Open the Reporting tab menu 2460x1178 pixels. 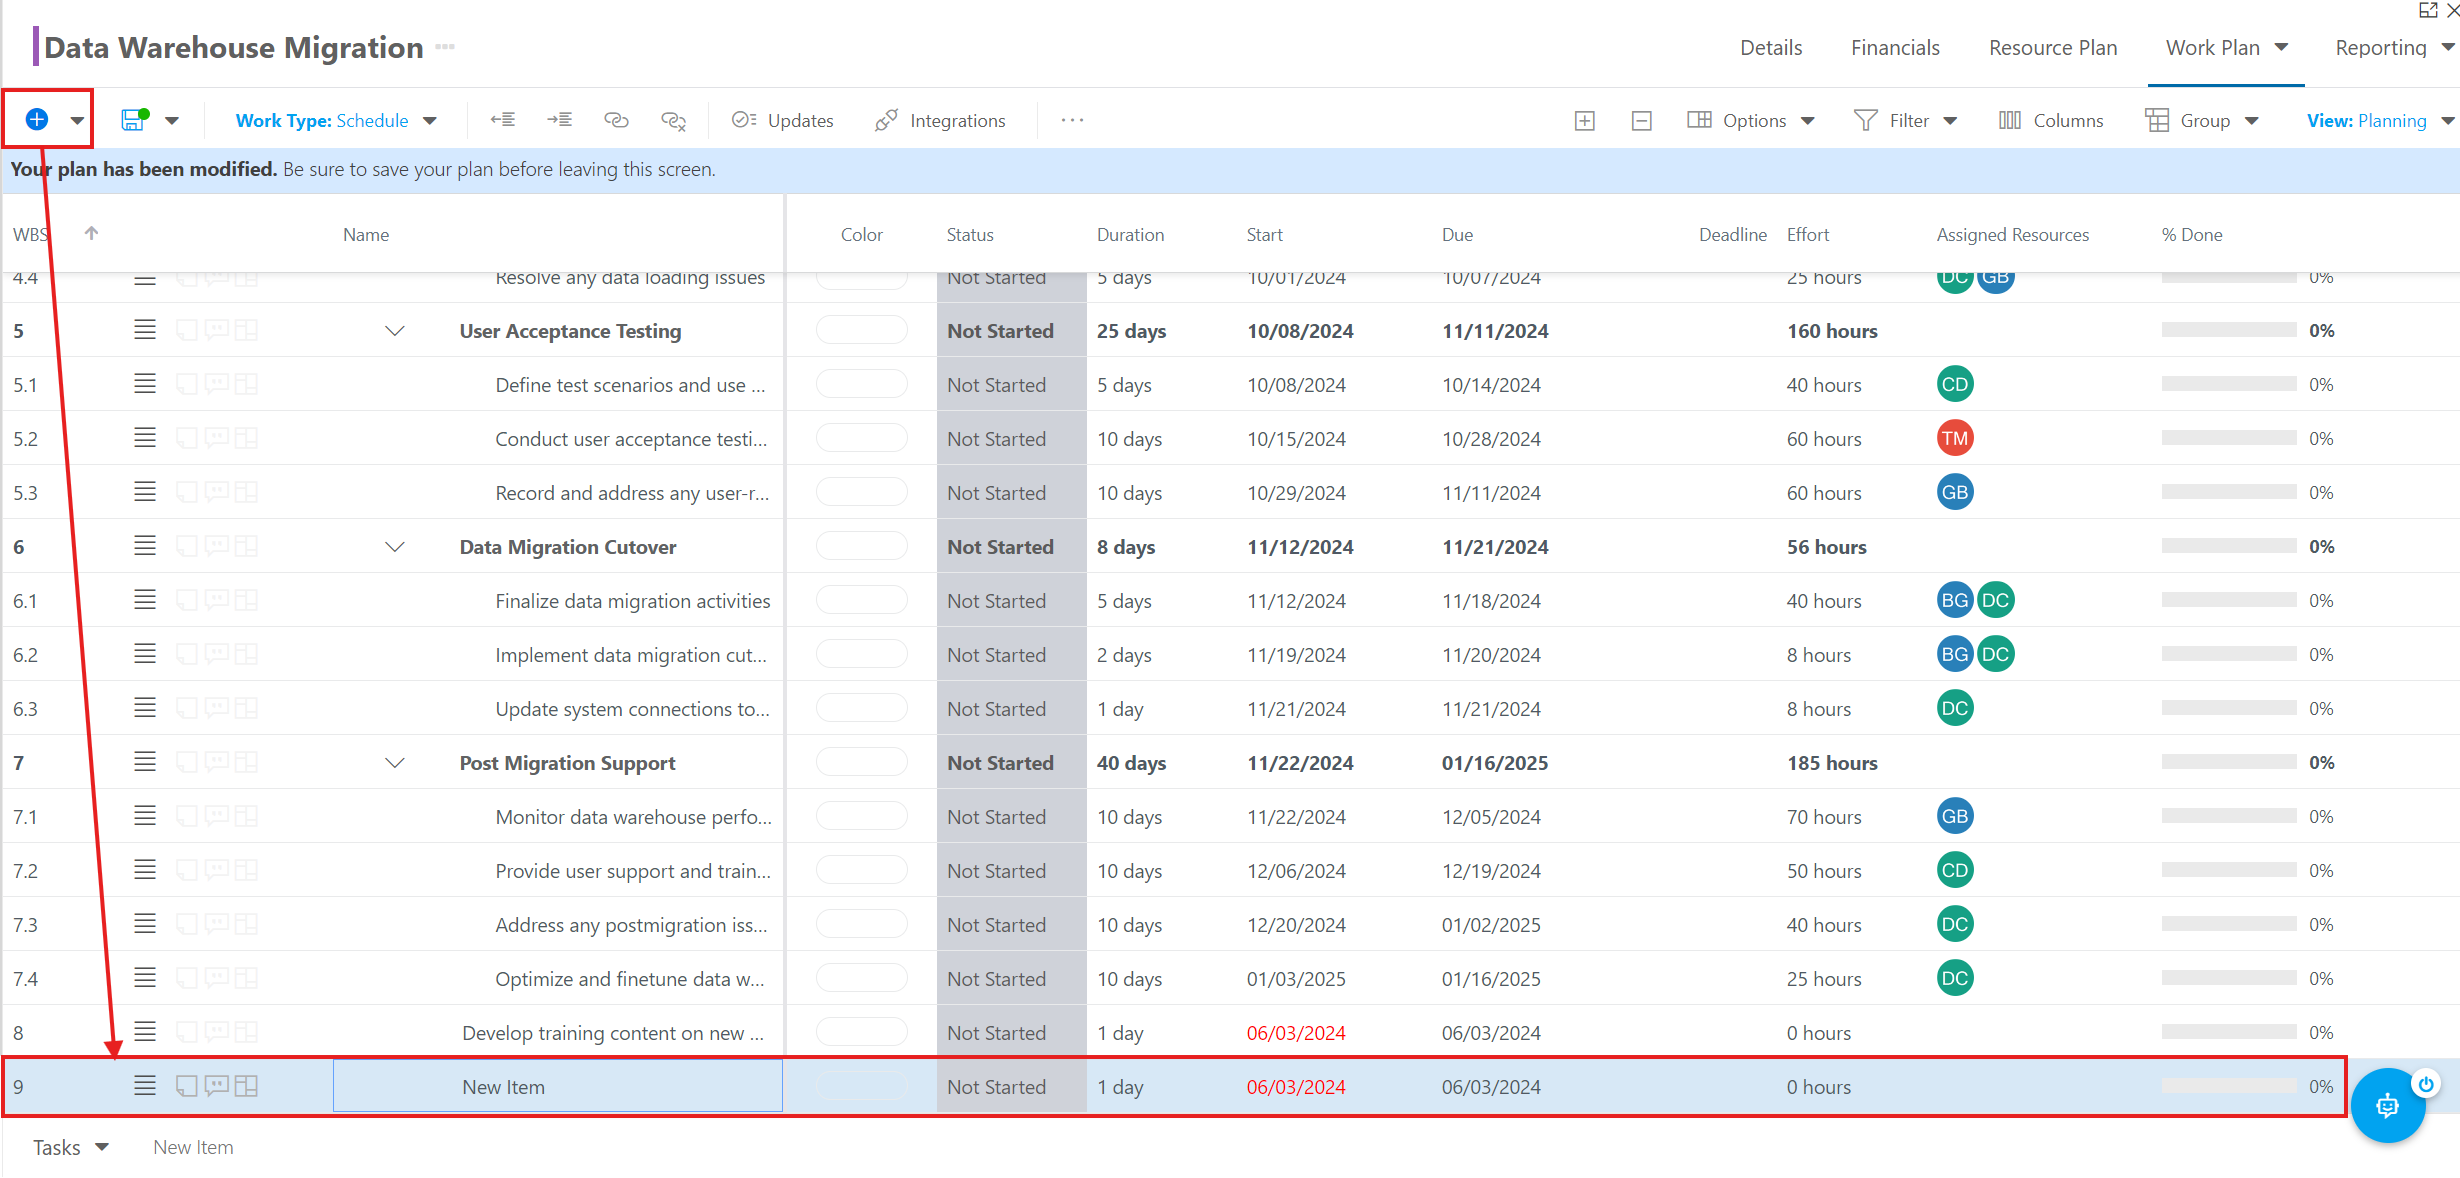pyautogui.click(x=2394, y=48)
